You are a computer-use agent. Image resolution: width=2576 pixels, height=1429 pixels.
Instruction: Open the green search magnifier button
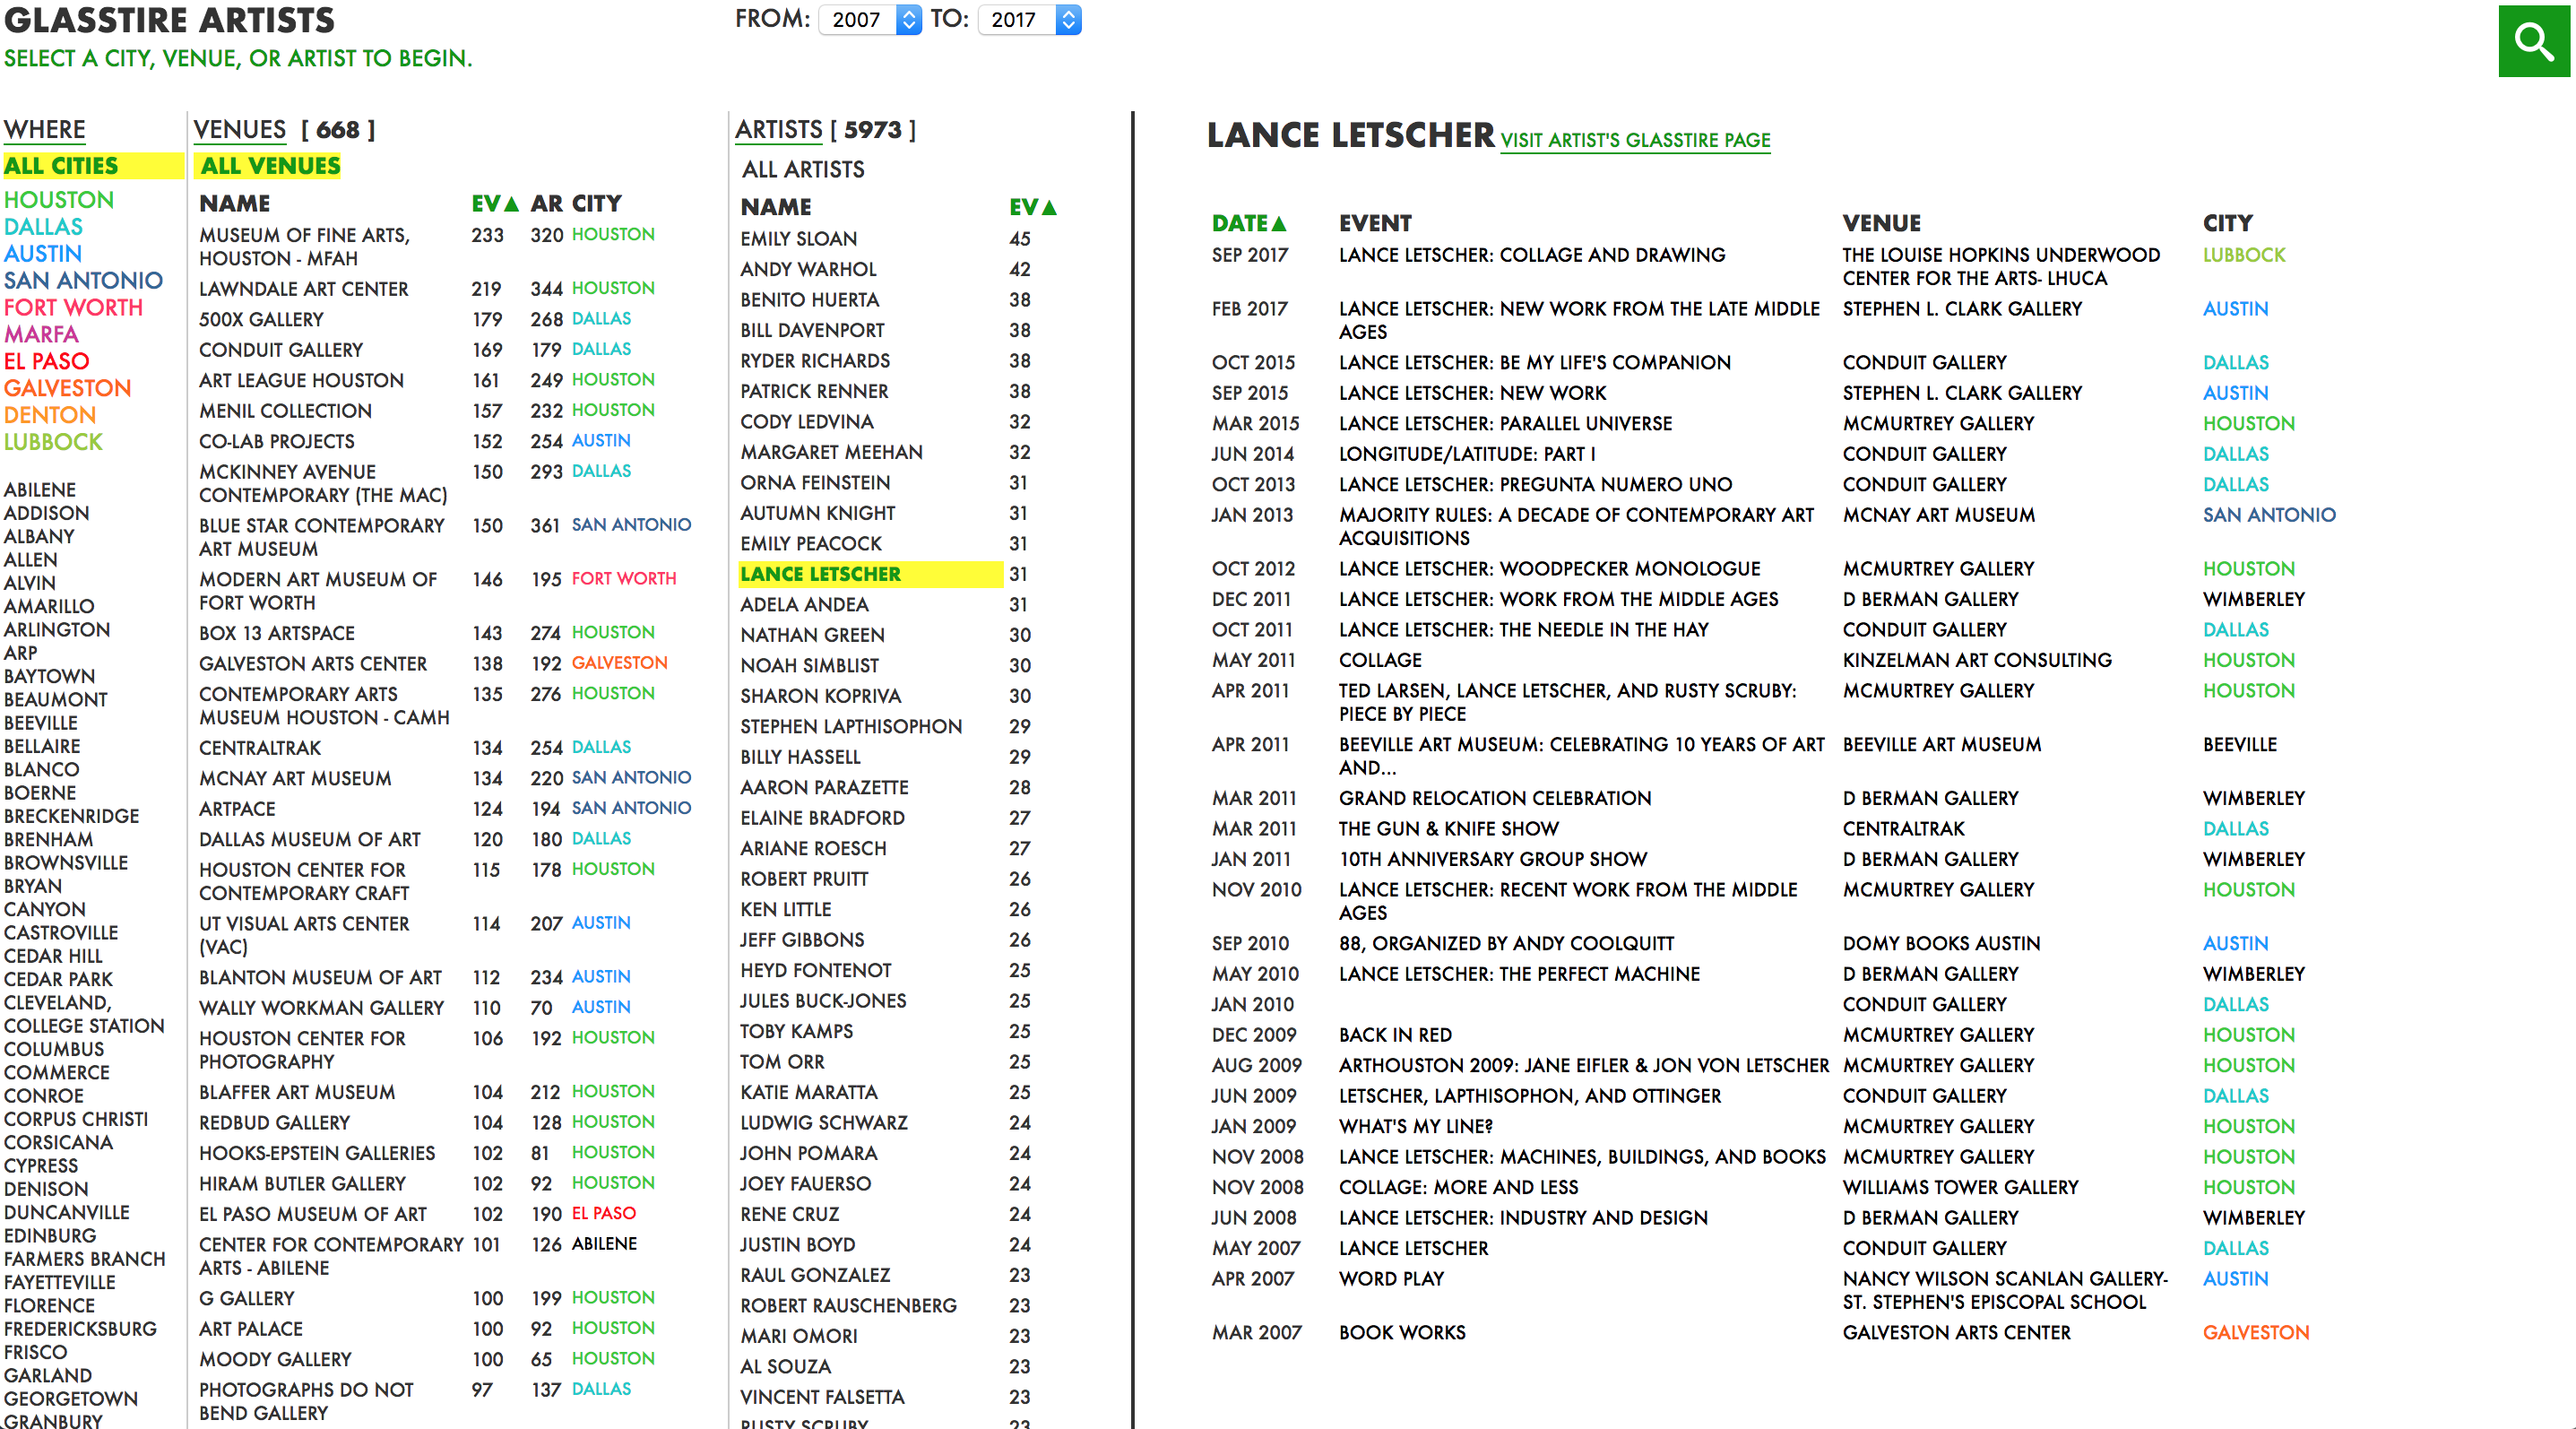pos(2533,41)
